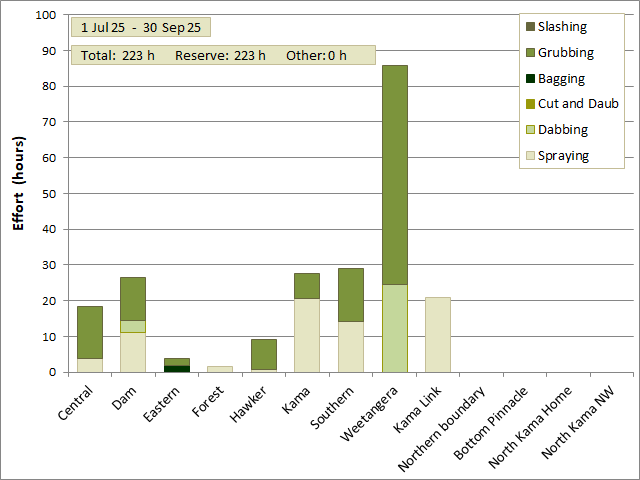
Task: Select the Dabbing legend color swatch
Action: (530, 130)
